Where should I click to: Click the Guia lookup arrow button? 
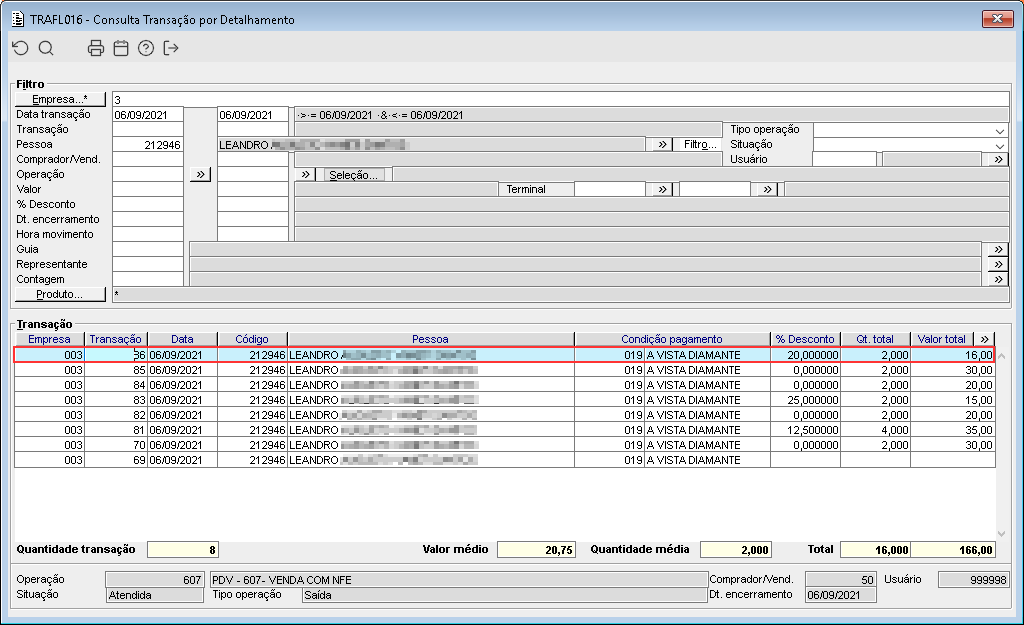coord(998,249)
